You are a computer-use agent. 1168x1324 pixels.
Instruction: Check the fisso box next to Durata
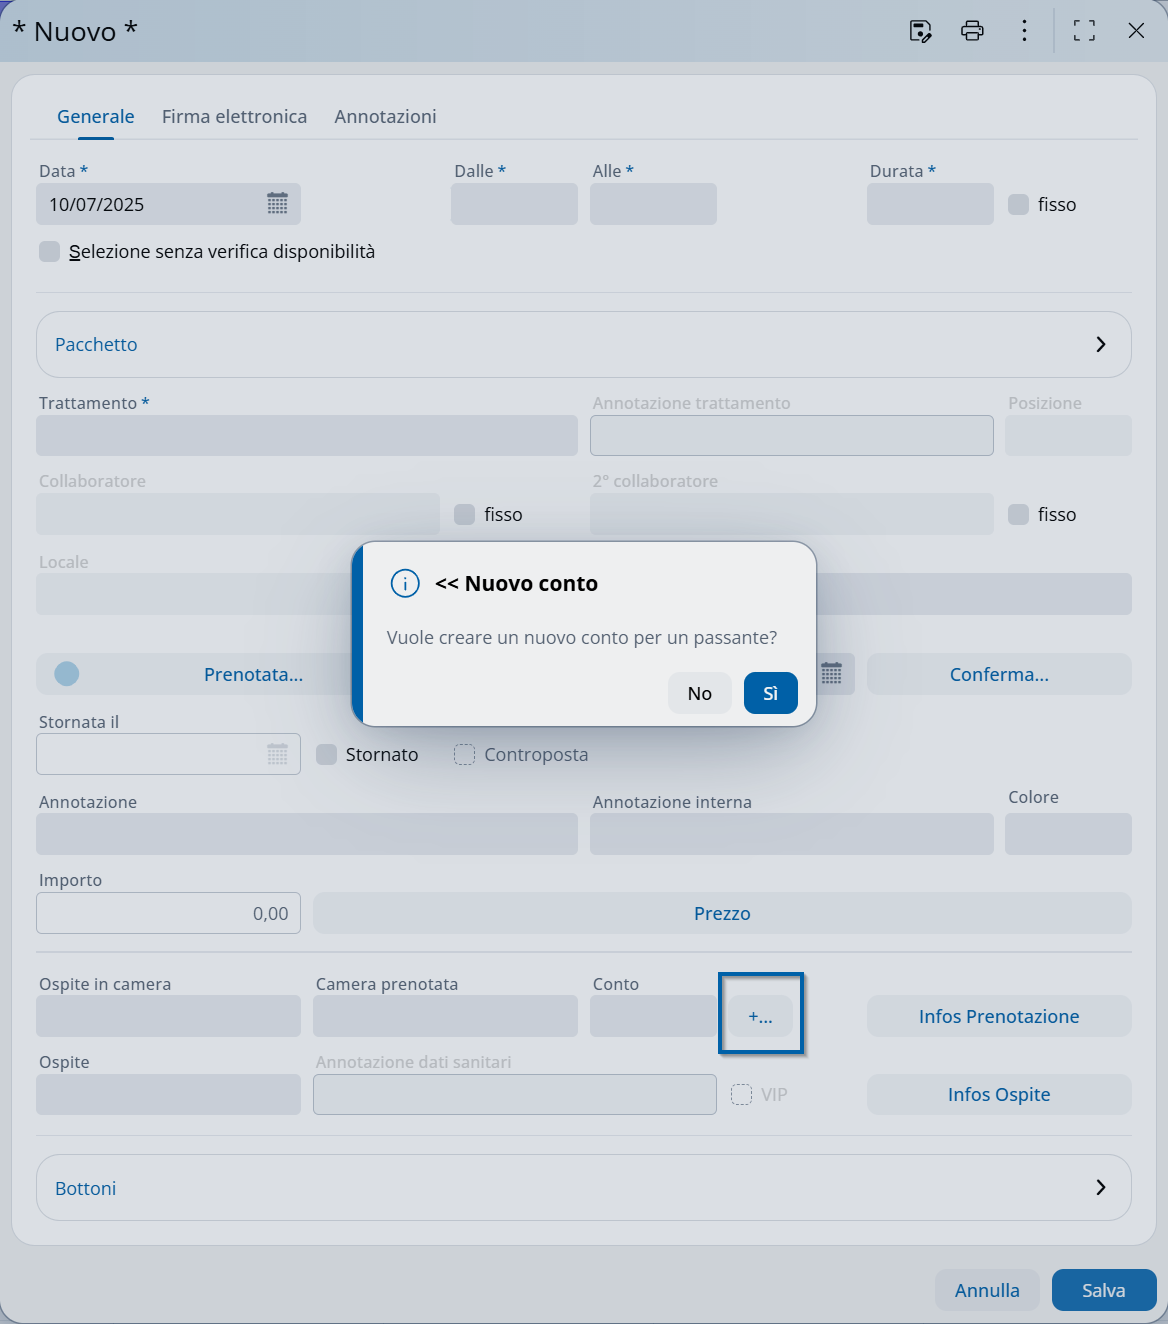click(x=1018, y=204)
